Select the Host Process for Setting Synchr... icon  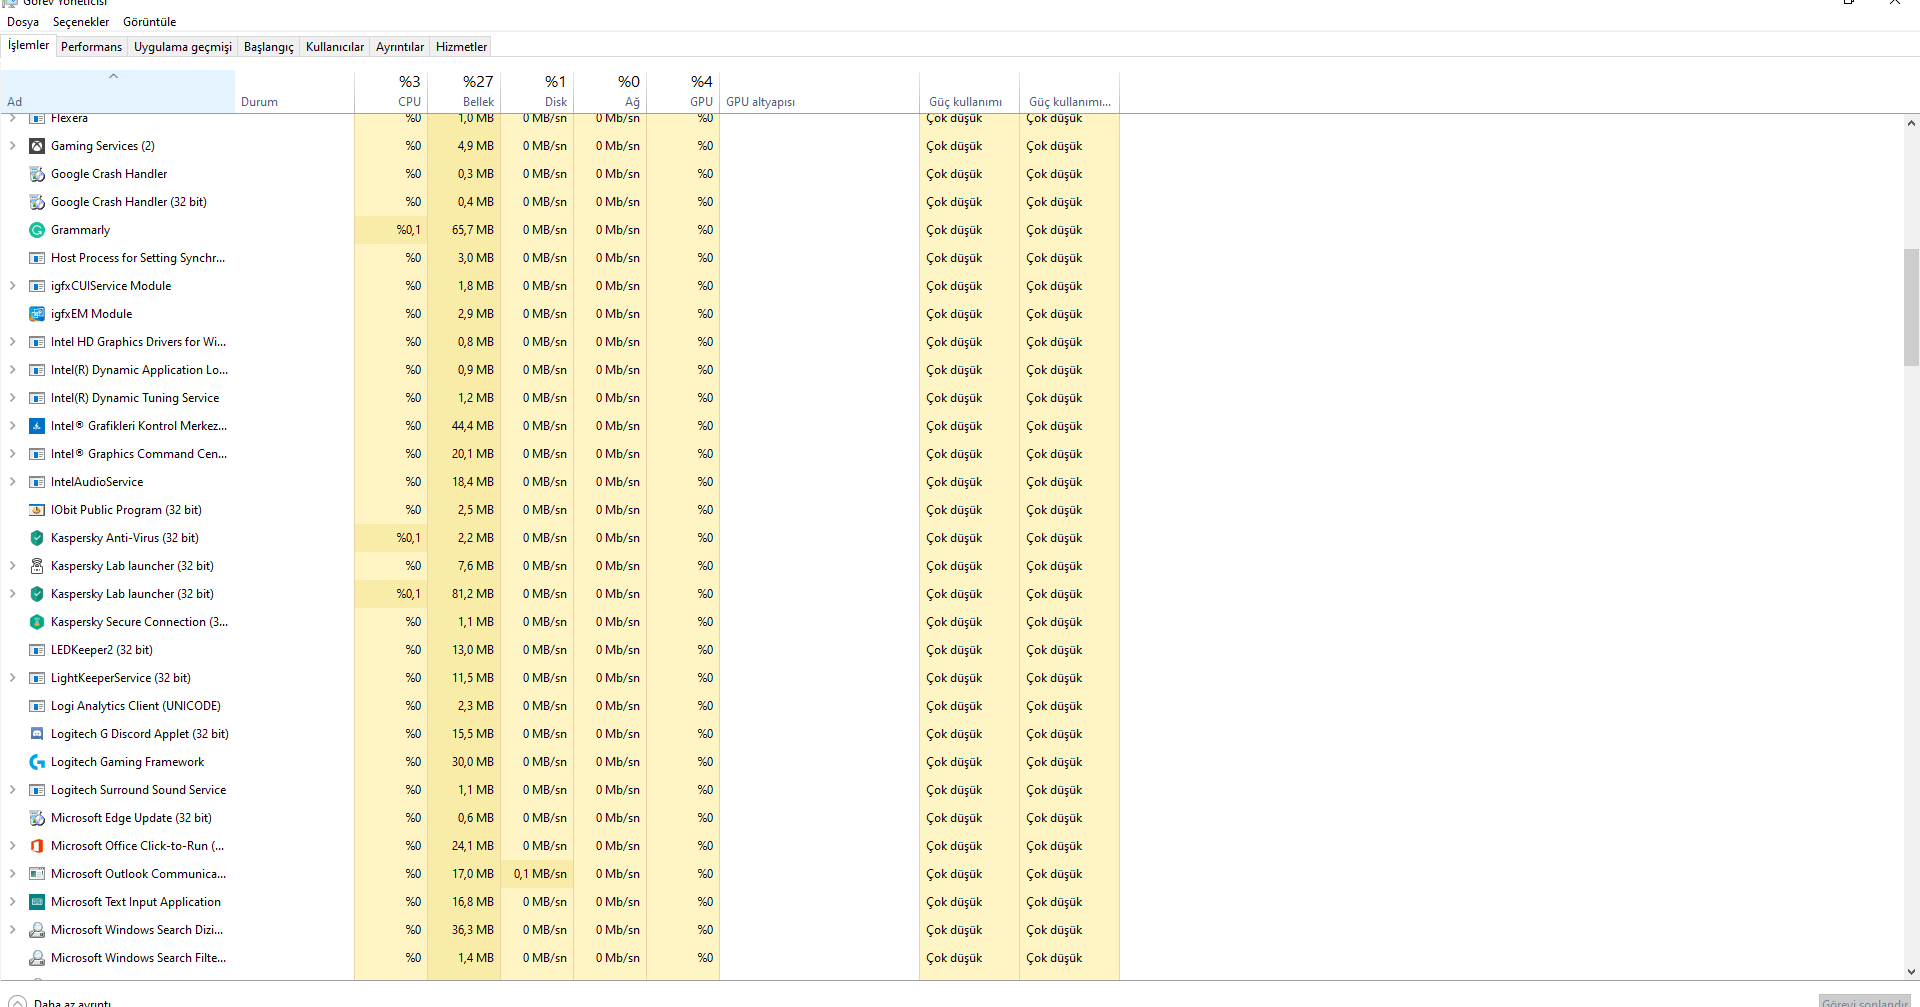pos(37,258)
